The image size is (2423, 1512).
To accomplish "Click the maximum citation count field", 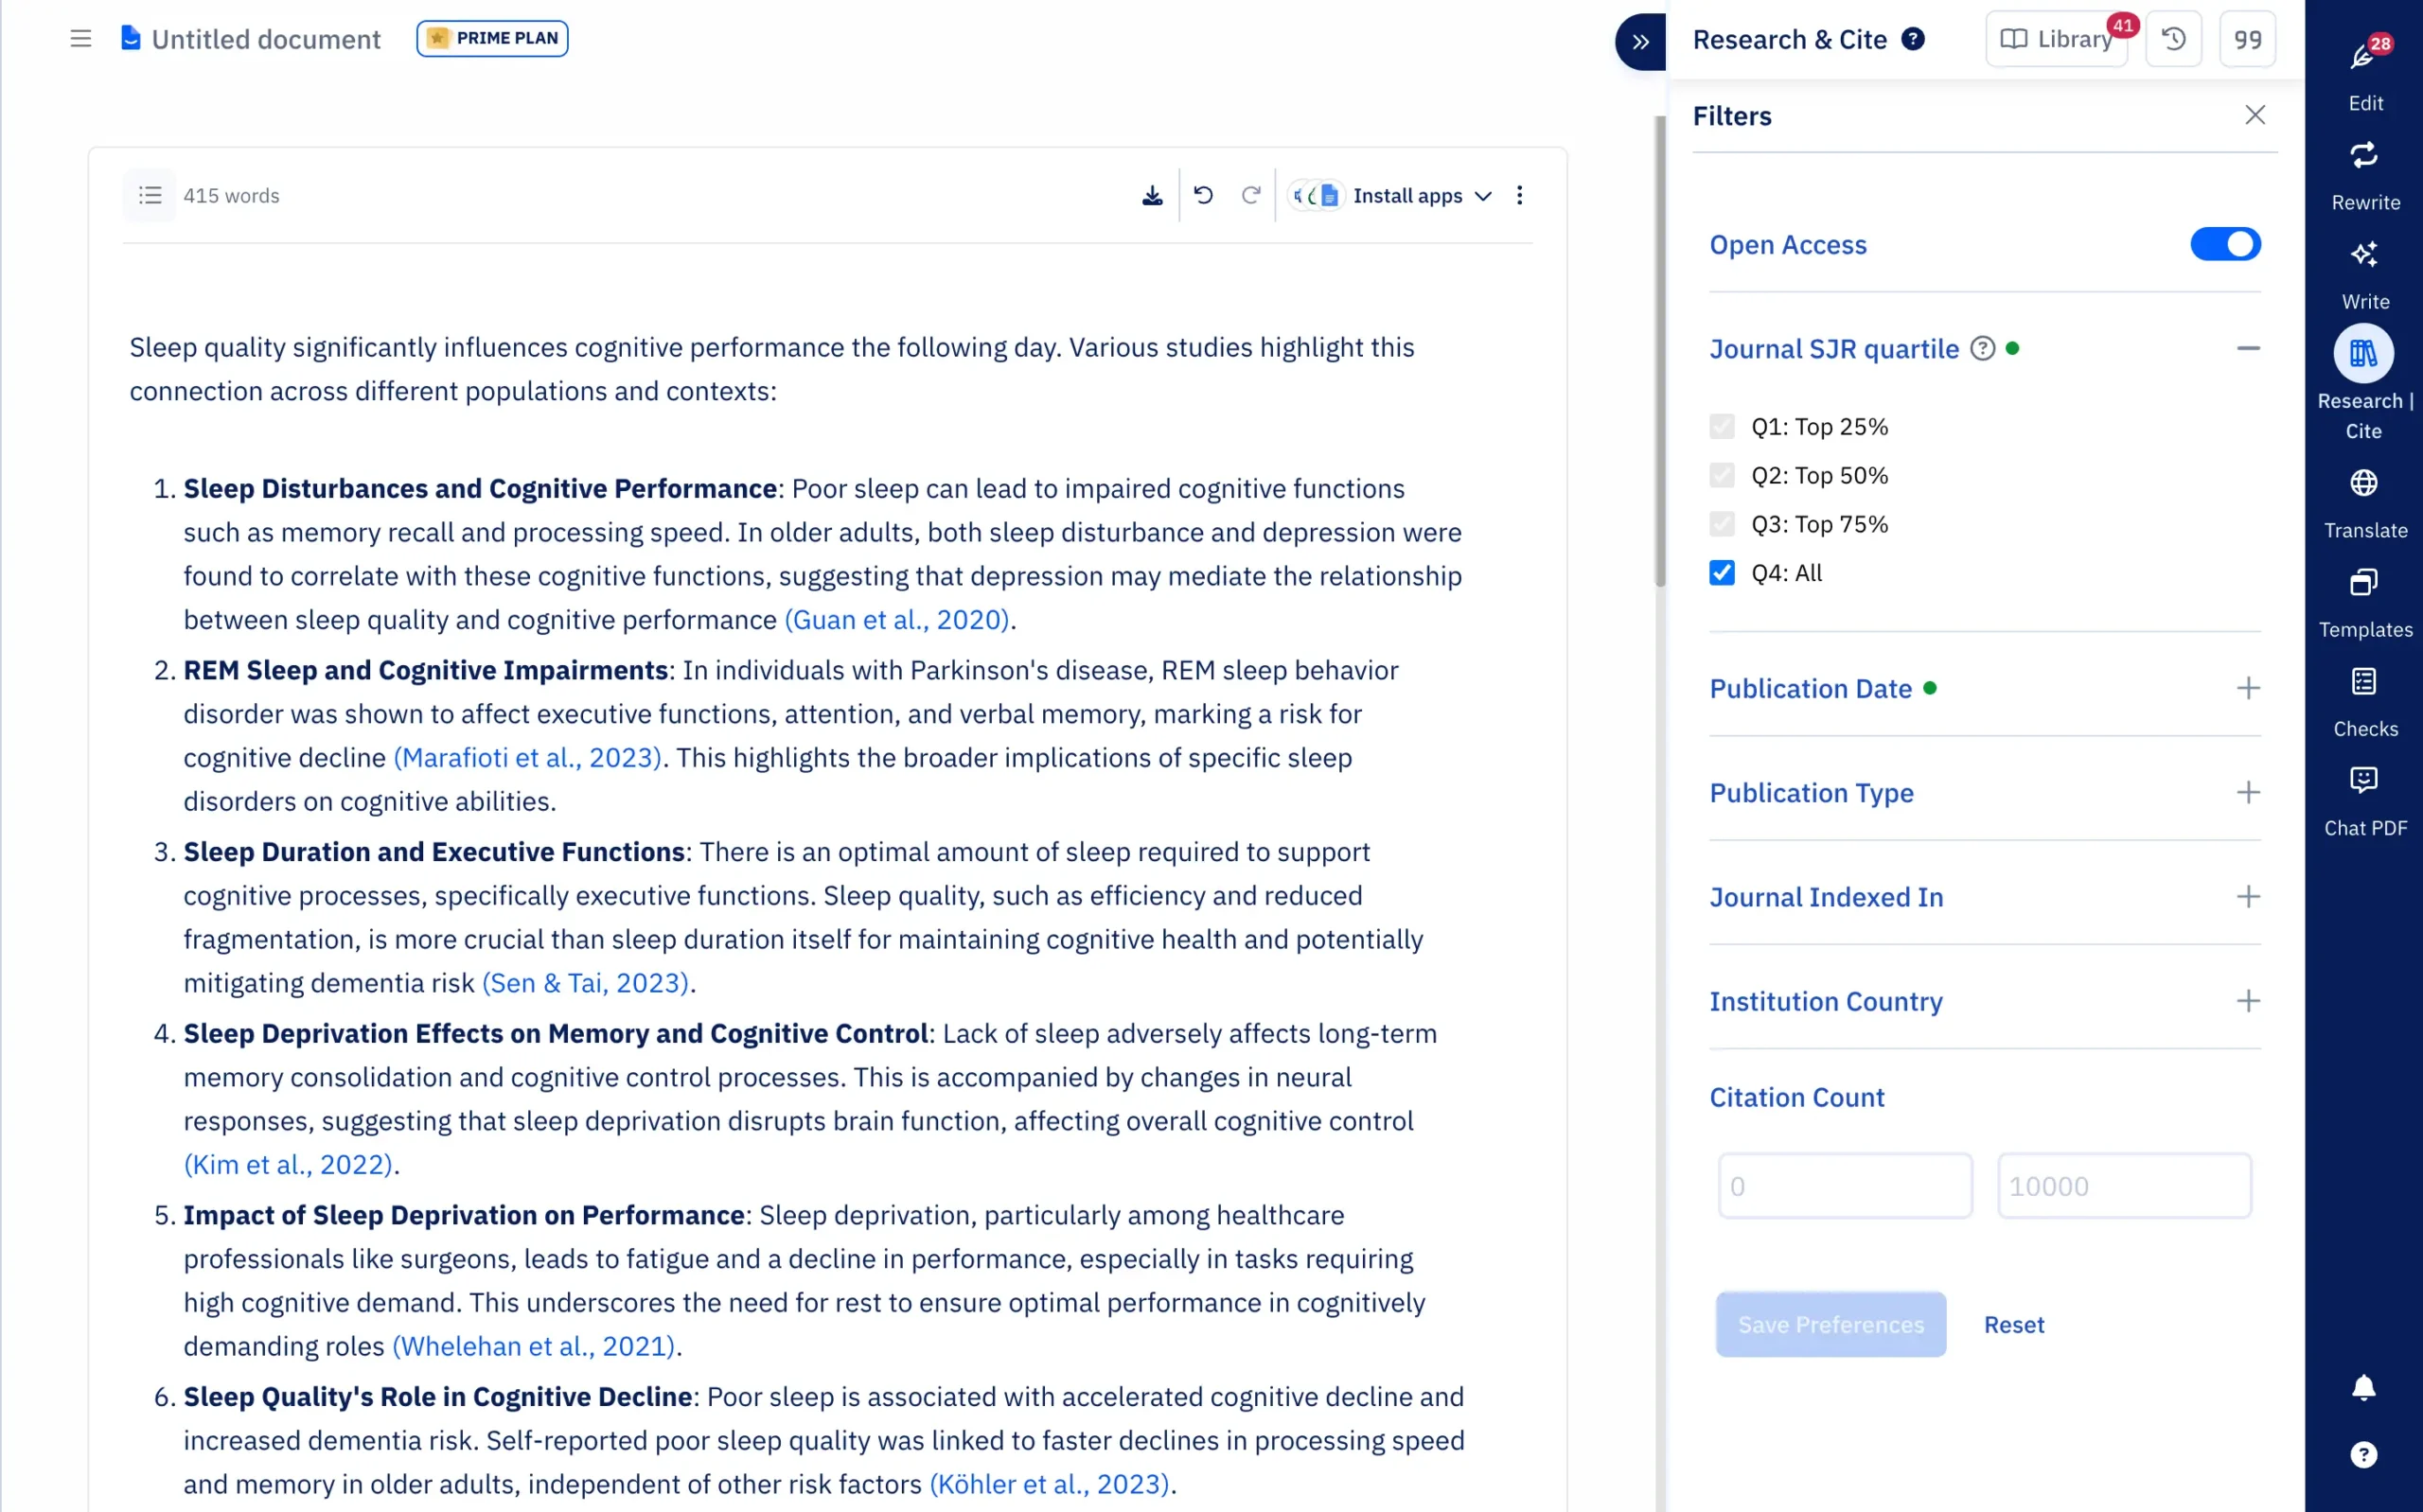I will [x=2124, y=1186].
